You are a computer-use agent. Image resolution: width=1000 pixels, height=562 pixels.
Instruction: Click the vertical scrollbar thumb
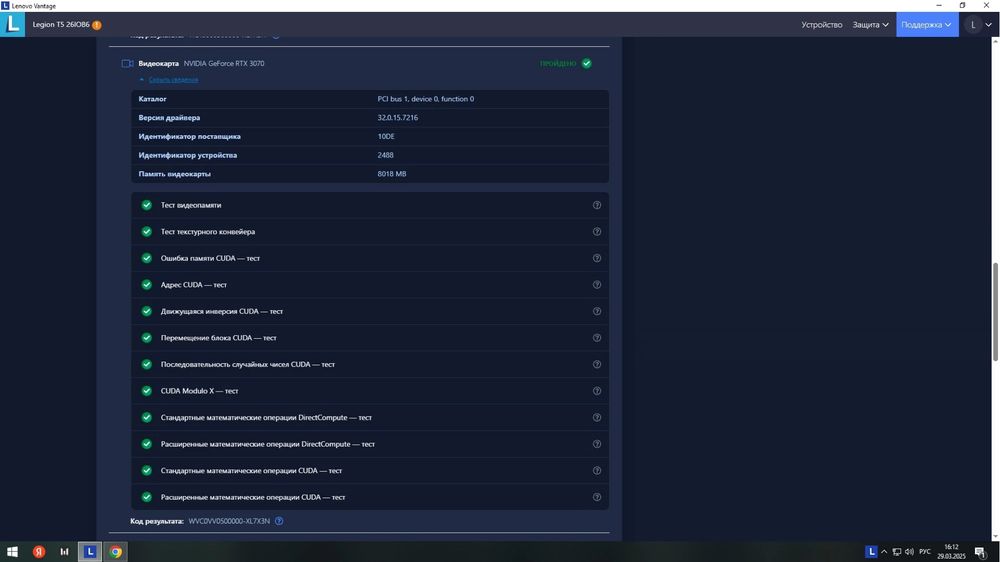995,312
